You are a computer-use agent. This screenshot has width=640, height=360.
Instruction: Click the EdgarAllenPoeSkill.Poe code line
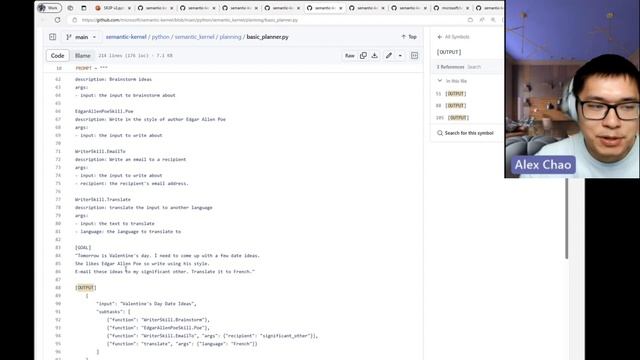[104, 111]
